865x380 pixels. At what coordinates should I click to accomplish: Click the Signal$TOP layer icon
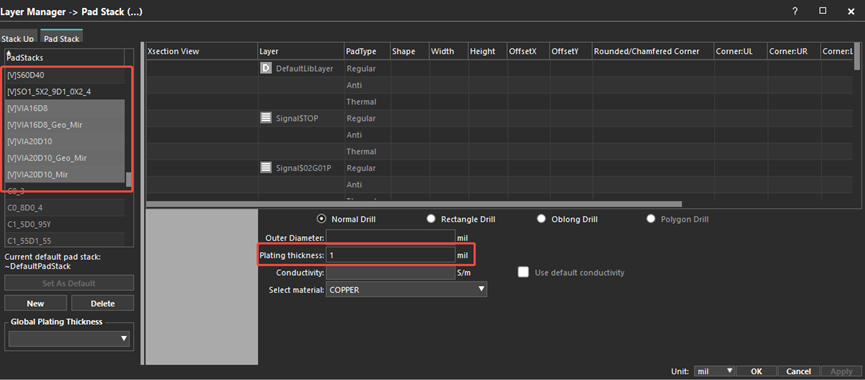pos(266,118)
